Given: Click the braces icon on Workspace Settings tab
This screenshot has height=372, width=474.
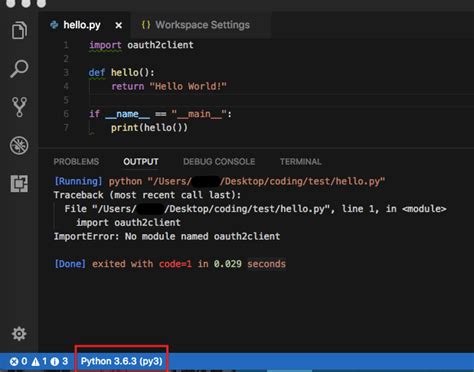Looking at the screenshot, I should [146, 25].
